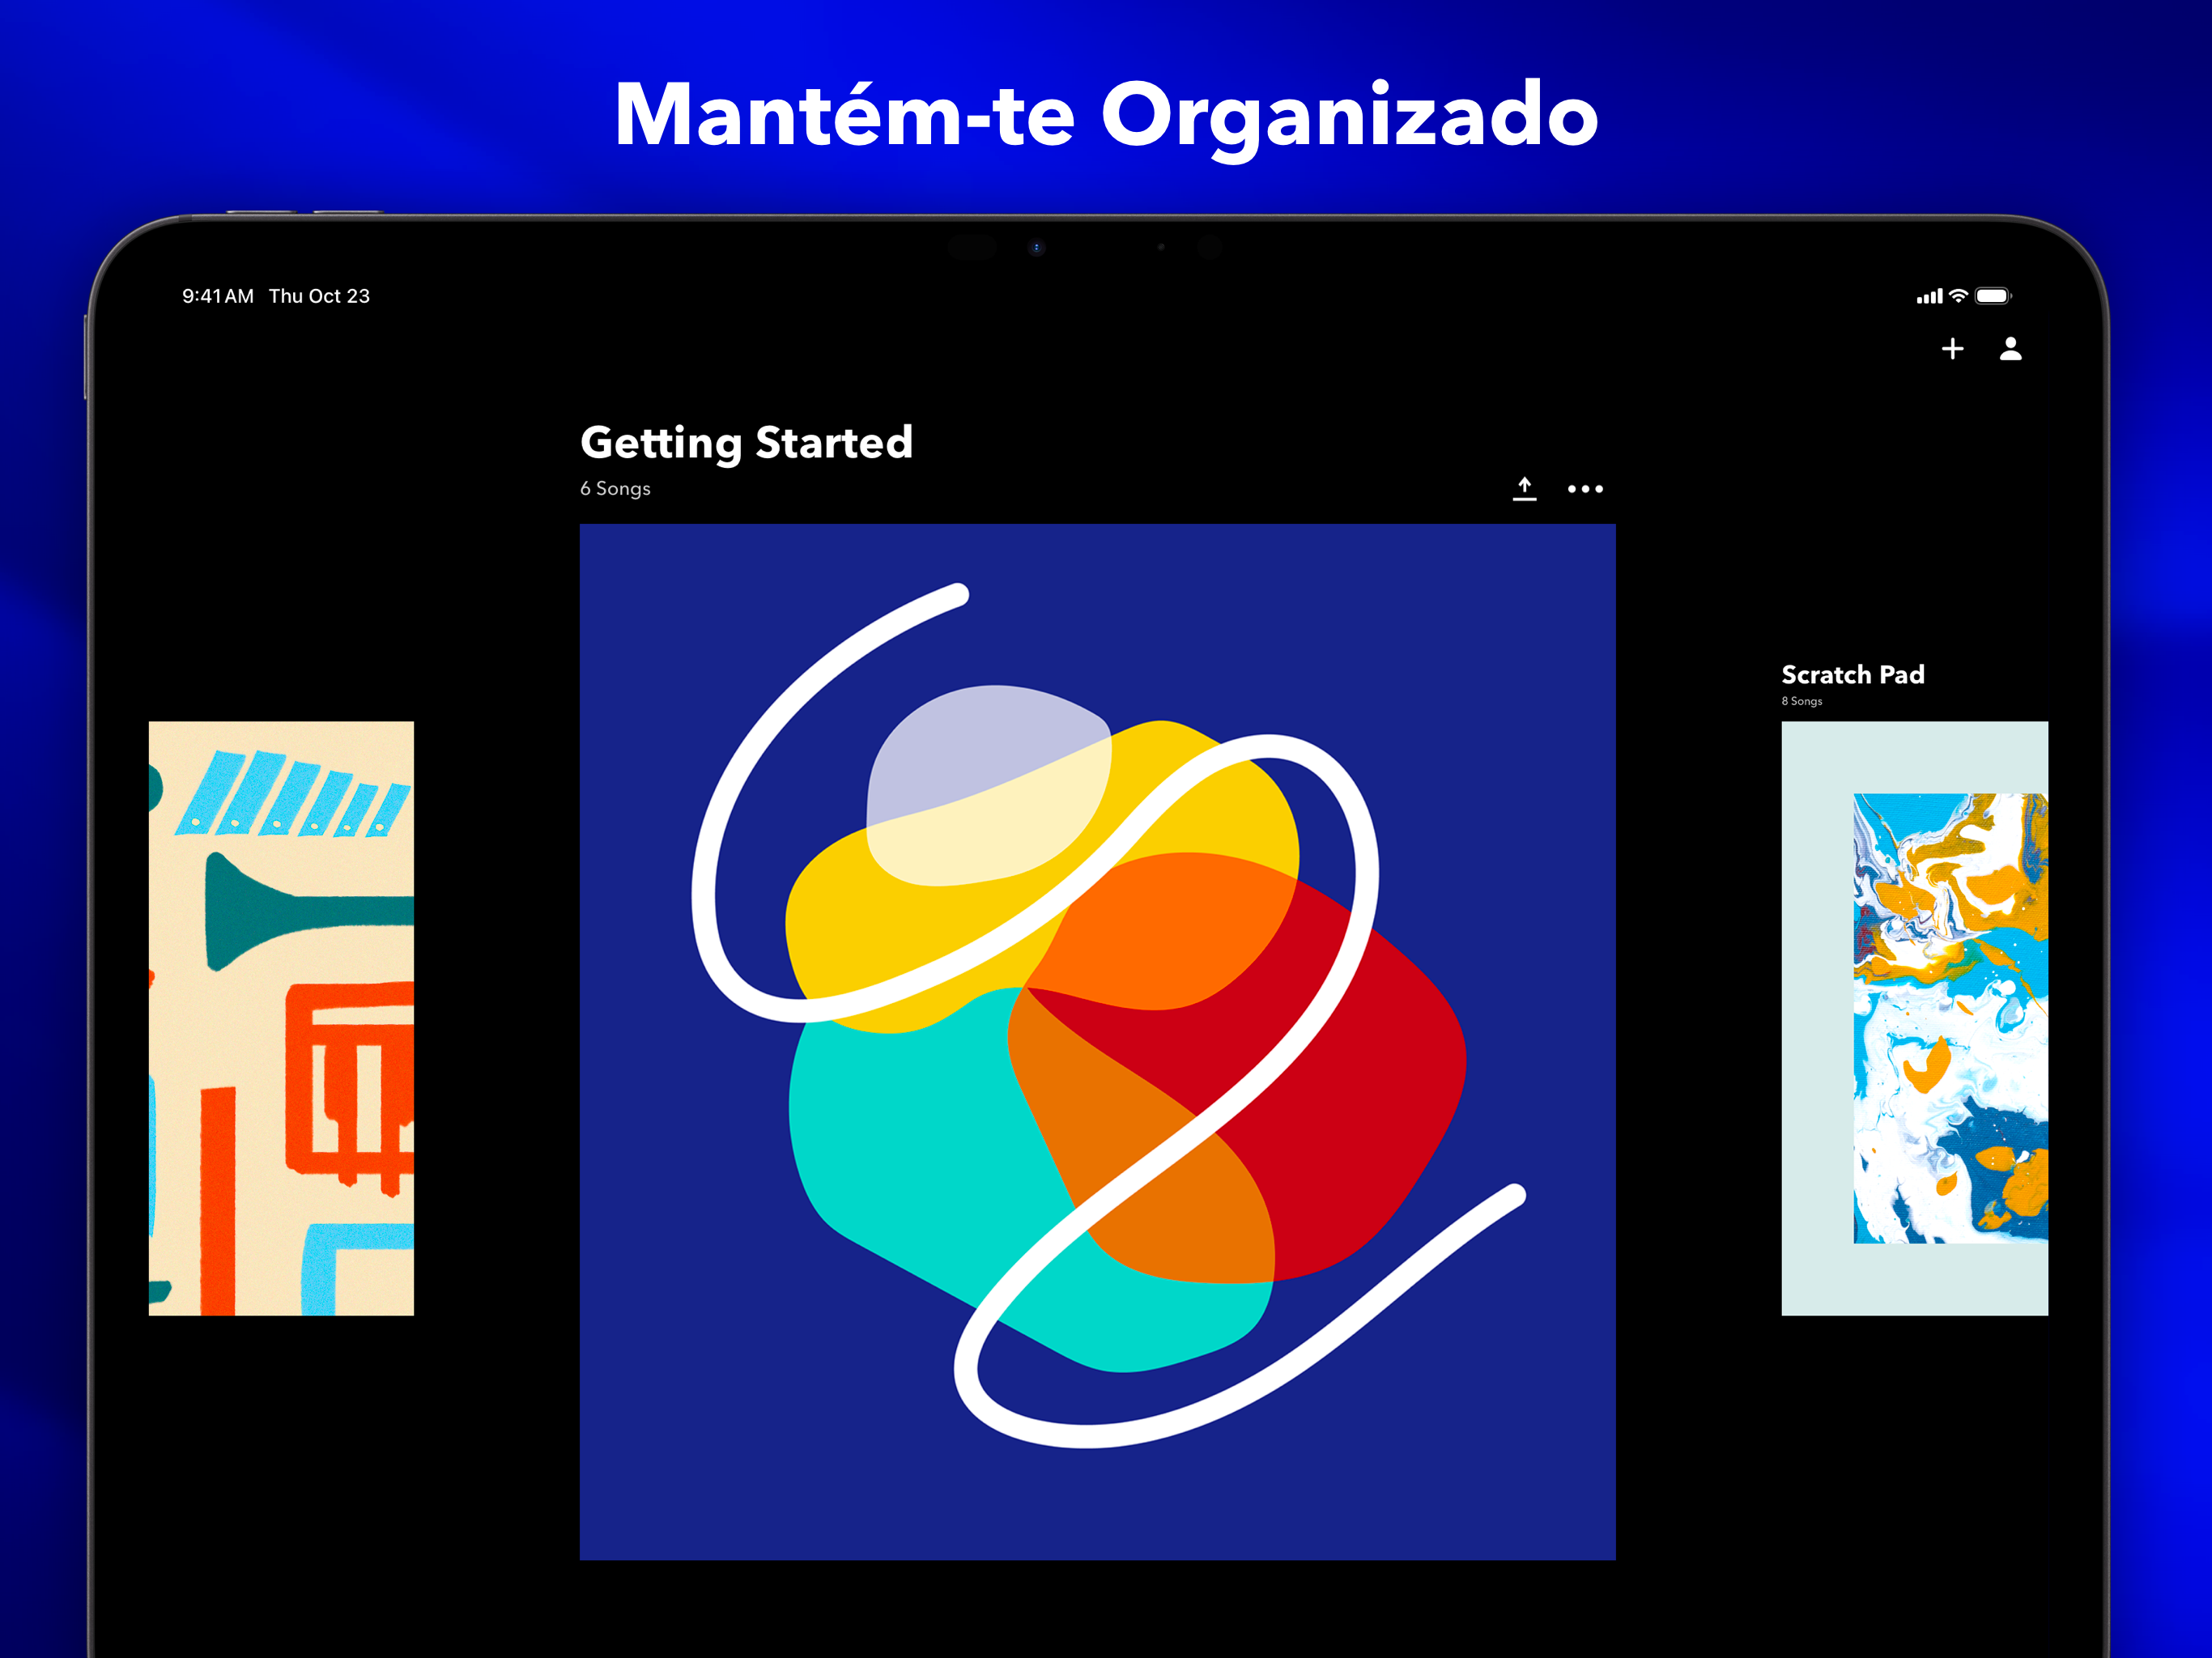
Task: Open the user profile icon
Action: tap(2010, 349)
